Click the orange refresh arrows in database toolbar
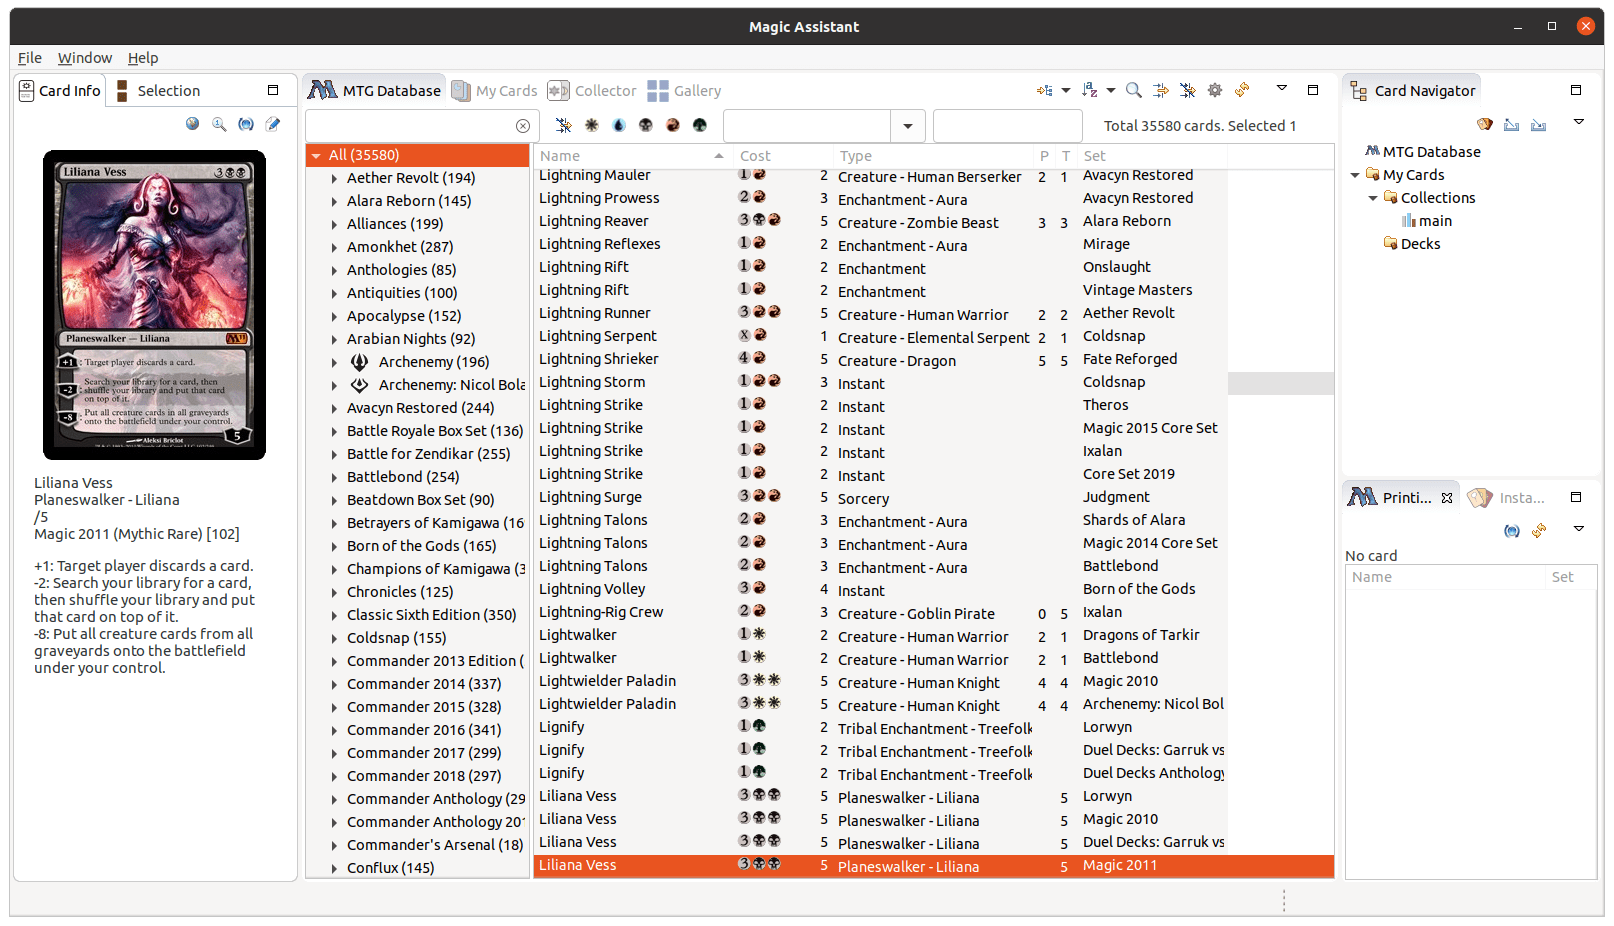Image resolution: width=1614 pixels, height=926 pixels. 1242,90
